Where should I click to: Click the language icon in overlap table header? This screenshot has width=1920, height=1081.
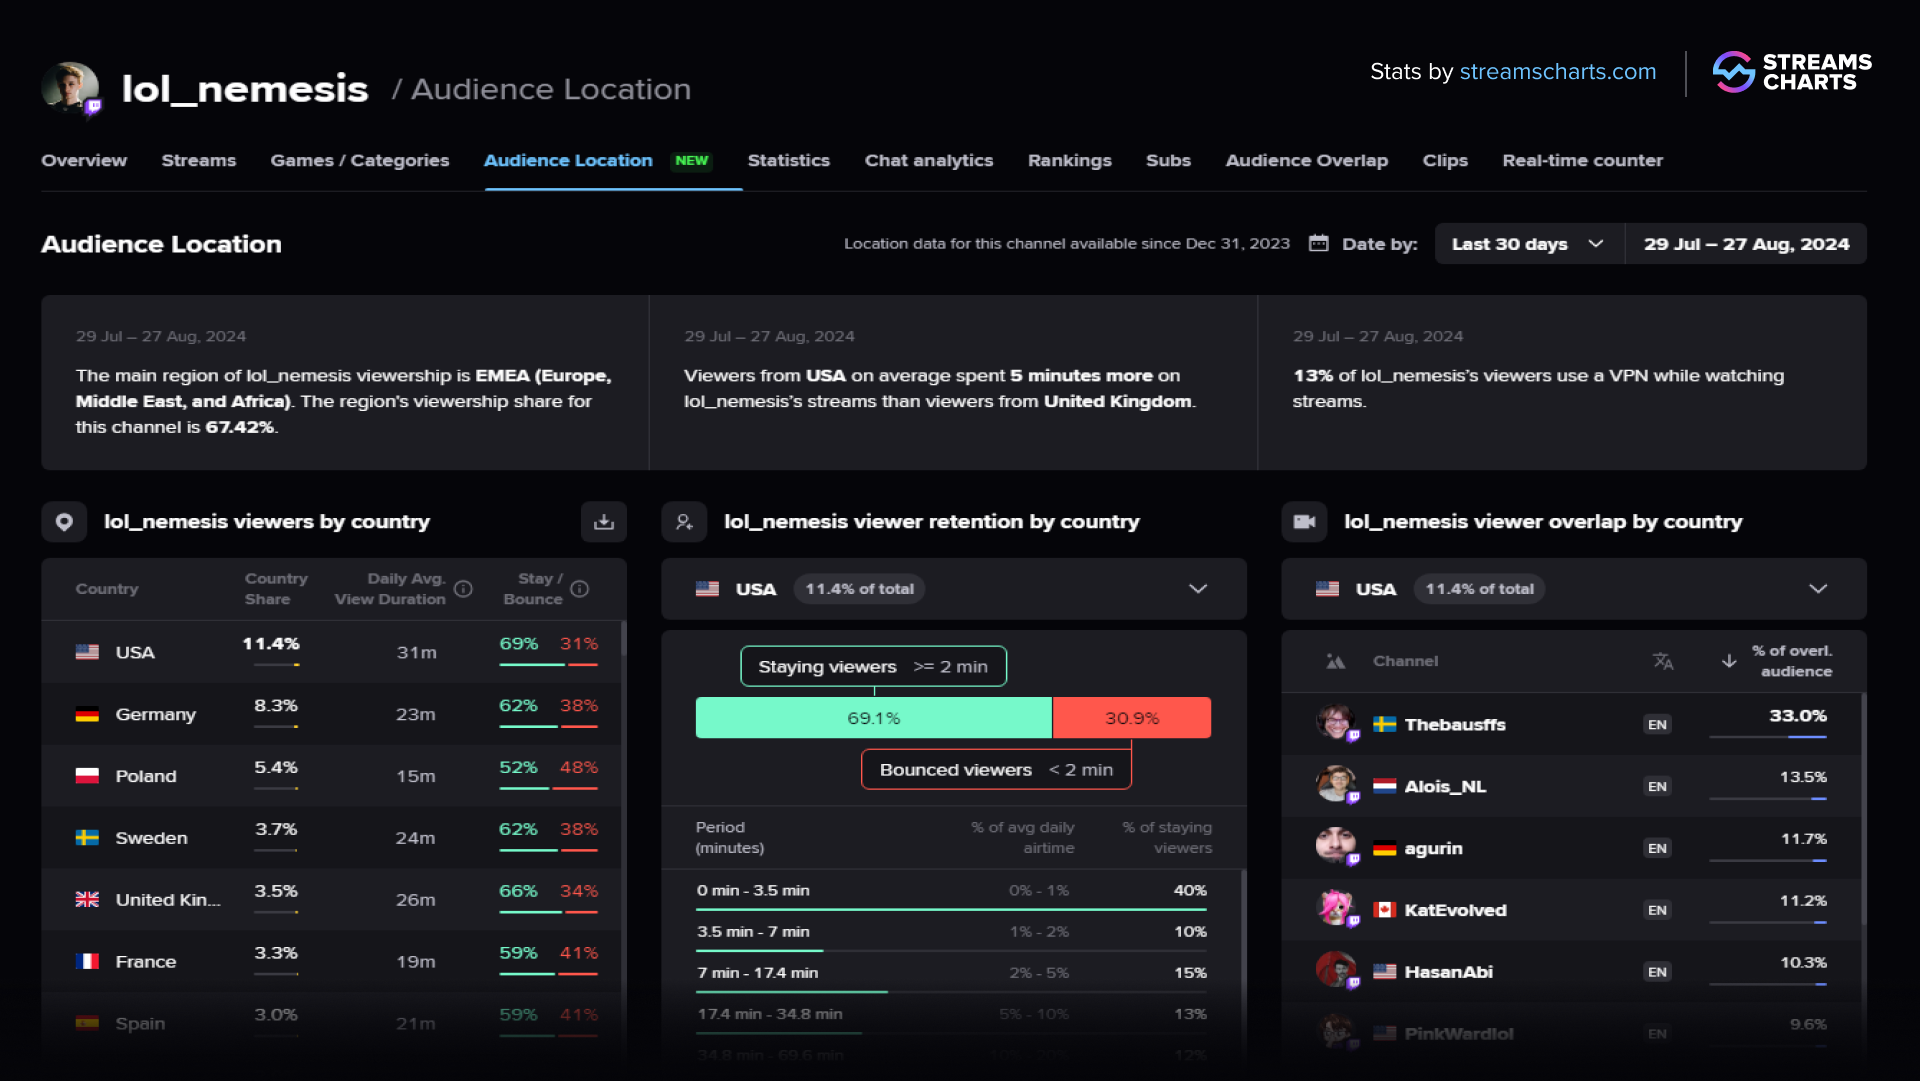(1663, 661)
